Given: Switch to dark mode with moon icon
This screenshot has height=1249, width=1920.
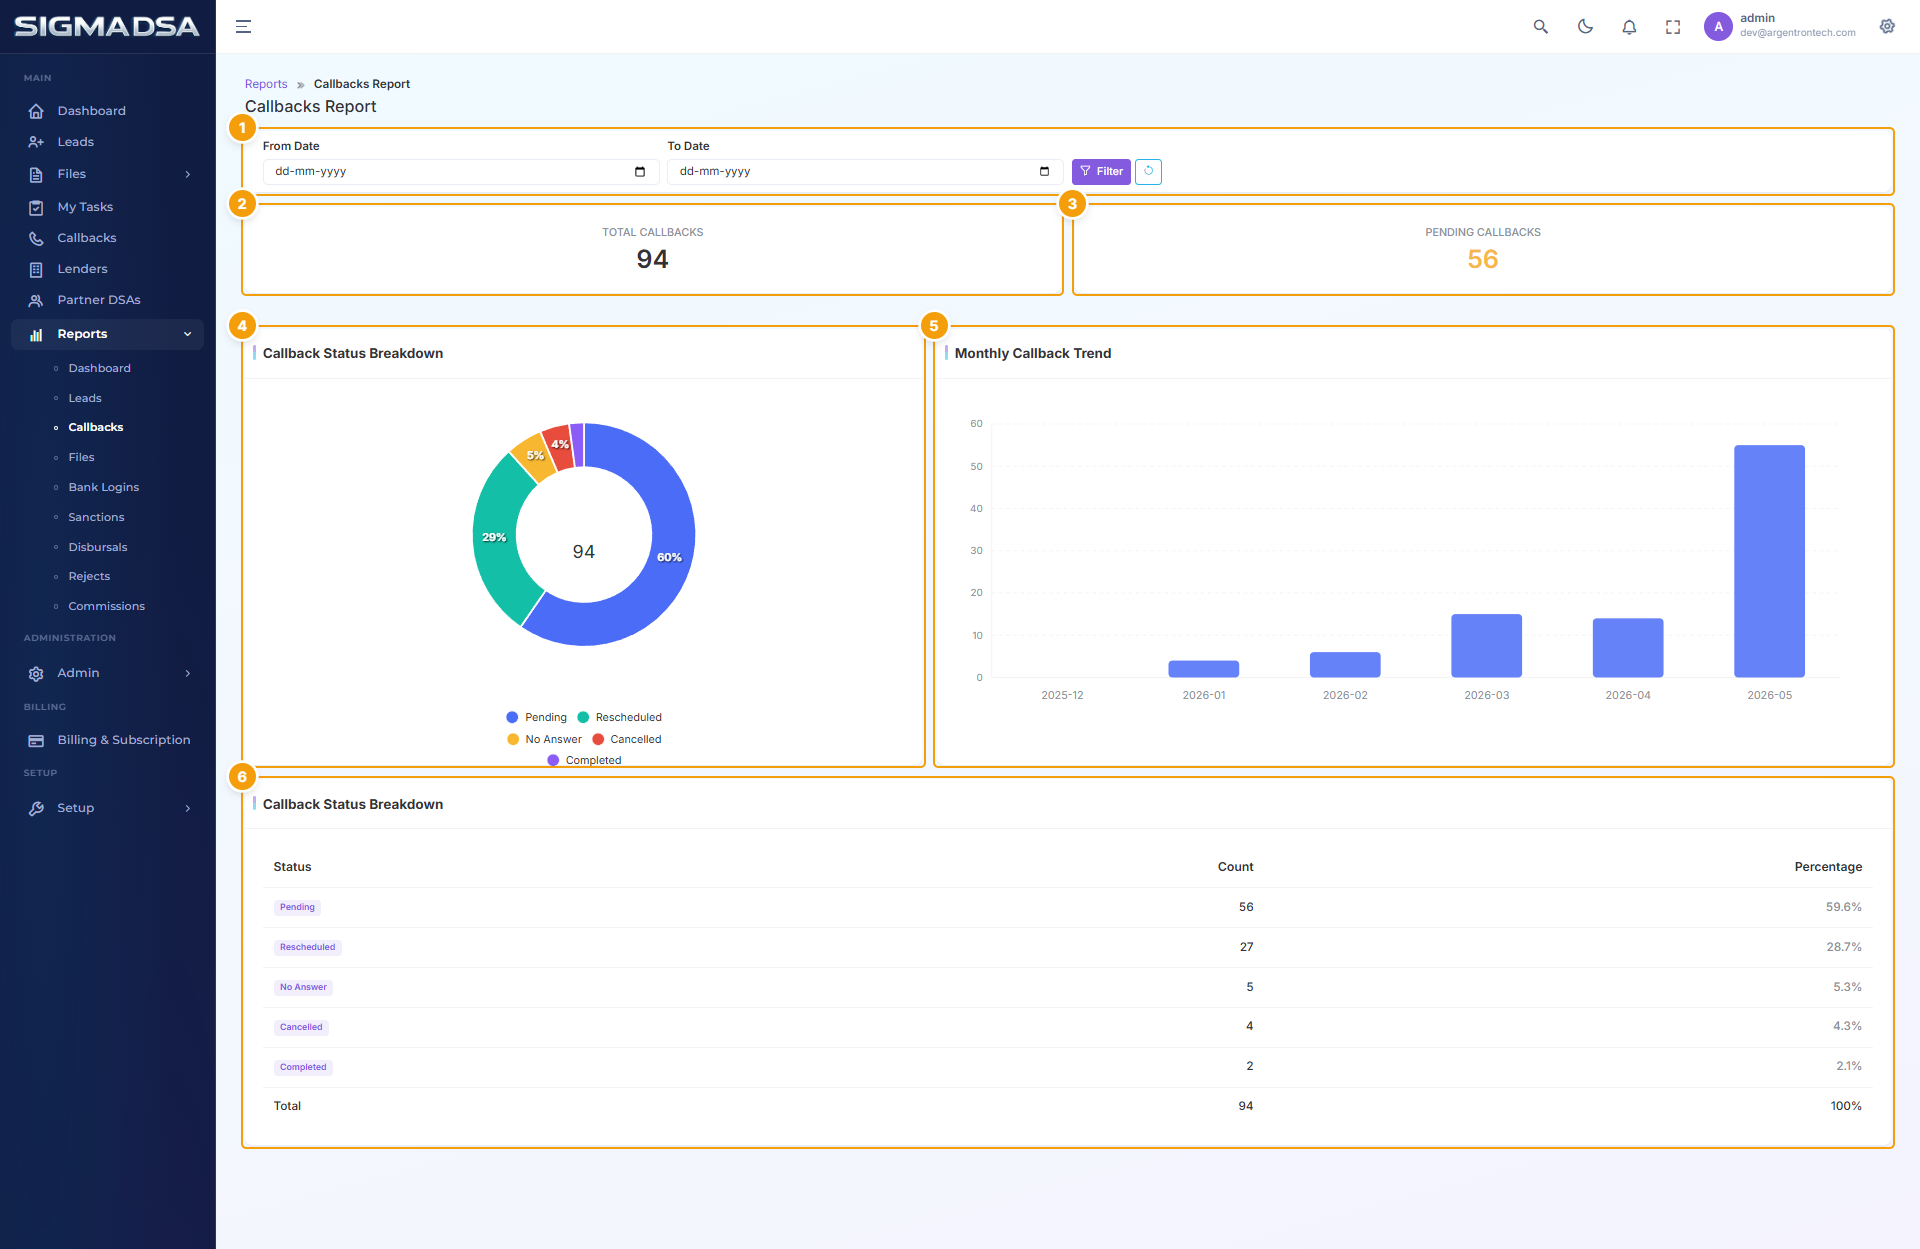Looking at the screenshot, I should point(1585,27).
